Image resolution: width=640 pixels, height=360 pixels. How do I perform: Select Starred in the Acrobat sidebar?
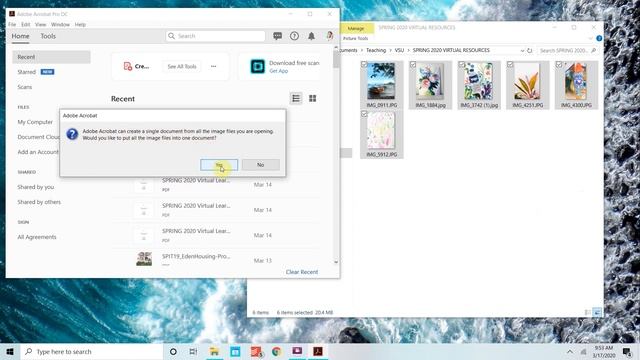pyautogui.click(x=27, y=72)
